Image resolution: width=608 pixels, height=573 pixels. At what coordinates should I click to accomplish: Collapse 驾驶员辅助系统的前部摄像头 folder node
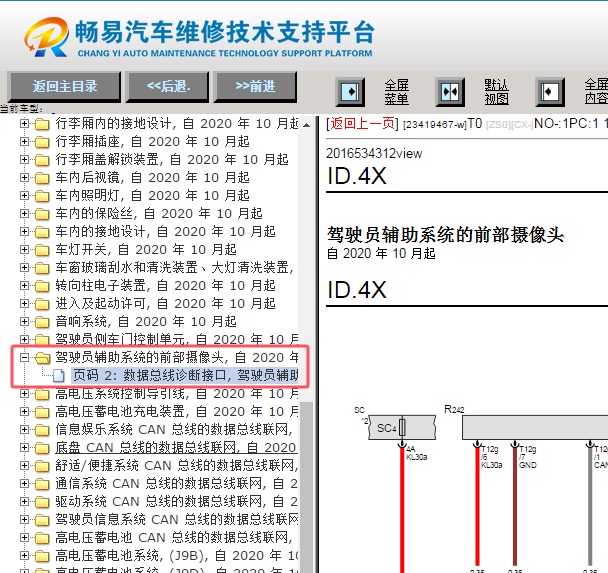tap(24, 357)
